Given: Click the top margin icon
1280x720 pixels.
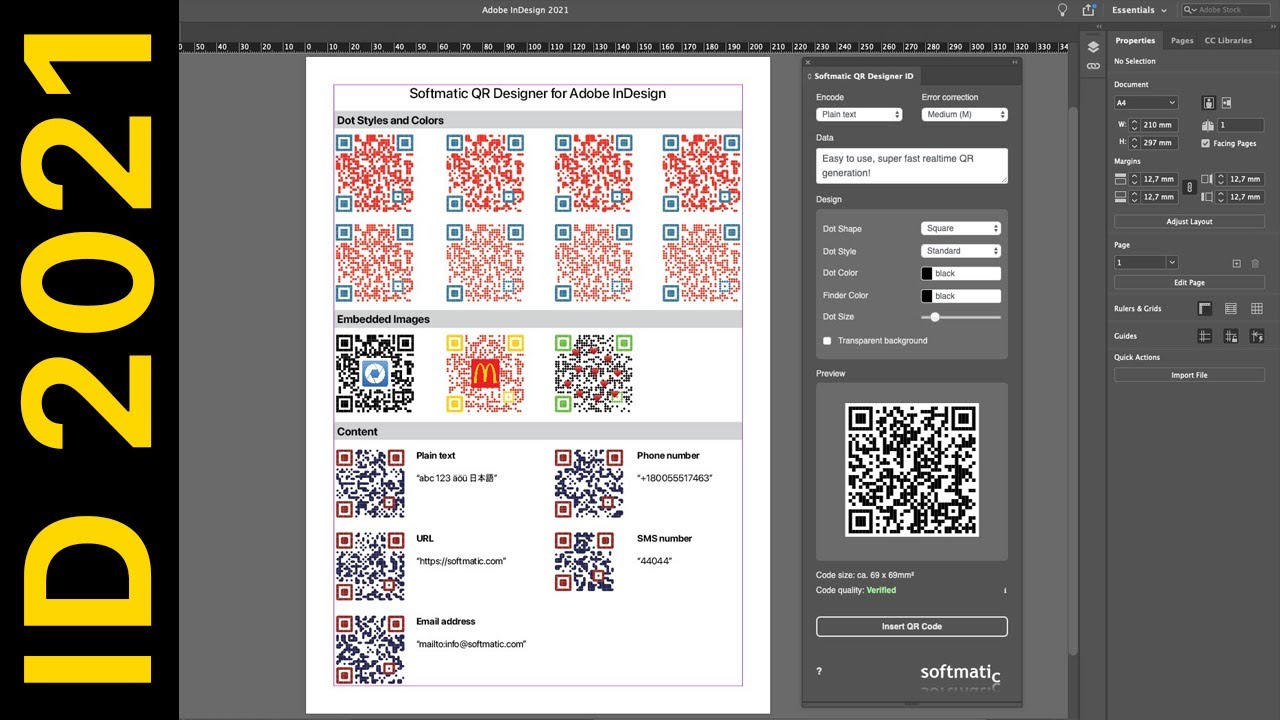Looking at the screenshot, I should (1121, 179).
